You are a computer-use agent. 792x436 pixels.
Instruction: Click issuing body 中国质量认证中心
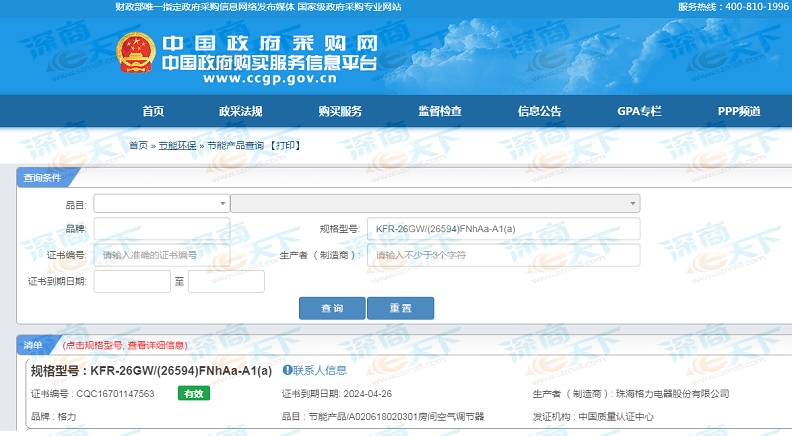[x=616, y=416]
